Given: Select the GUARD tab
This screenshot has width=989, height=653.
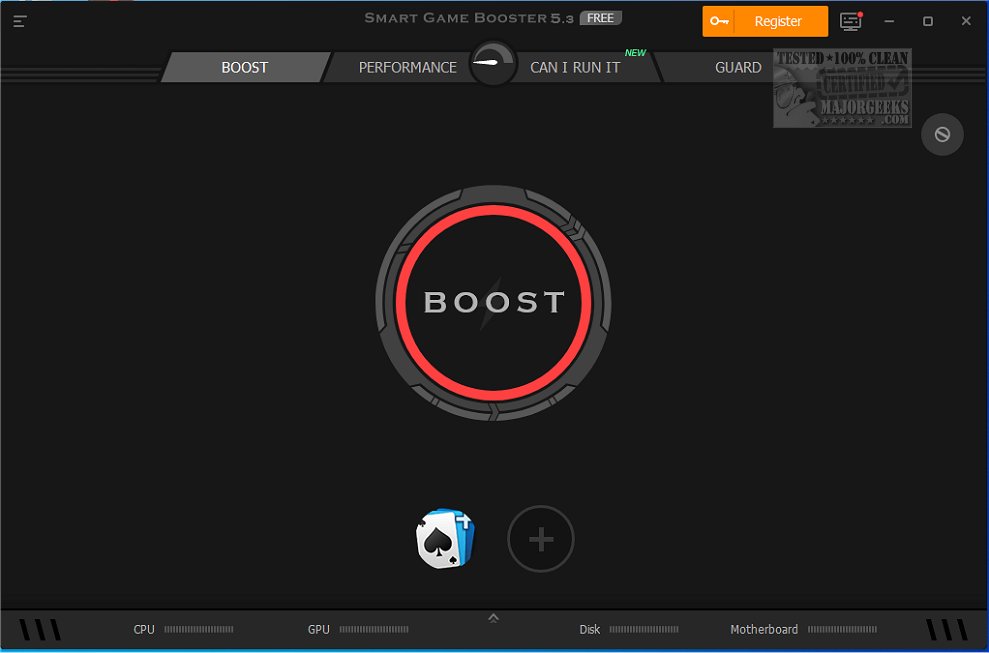Looking at the screenshot, I should point(738,66).
